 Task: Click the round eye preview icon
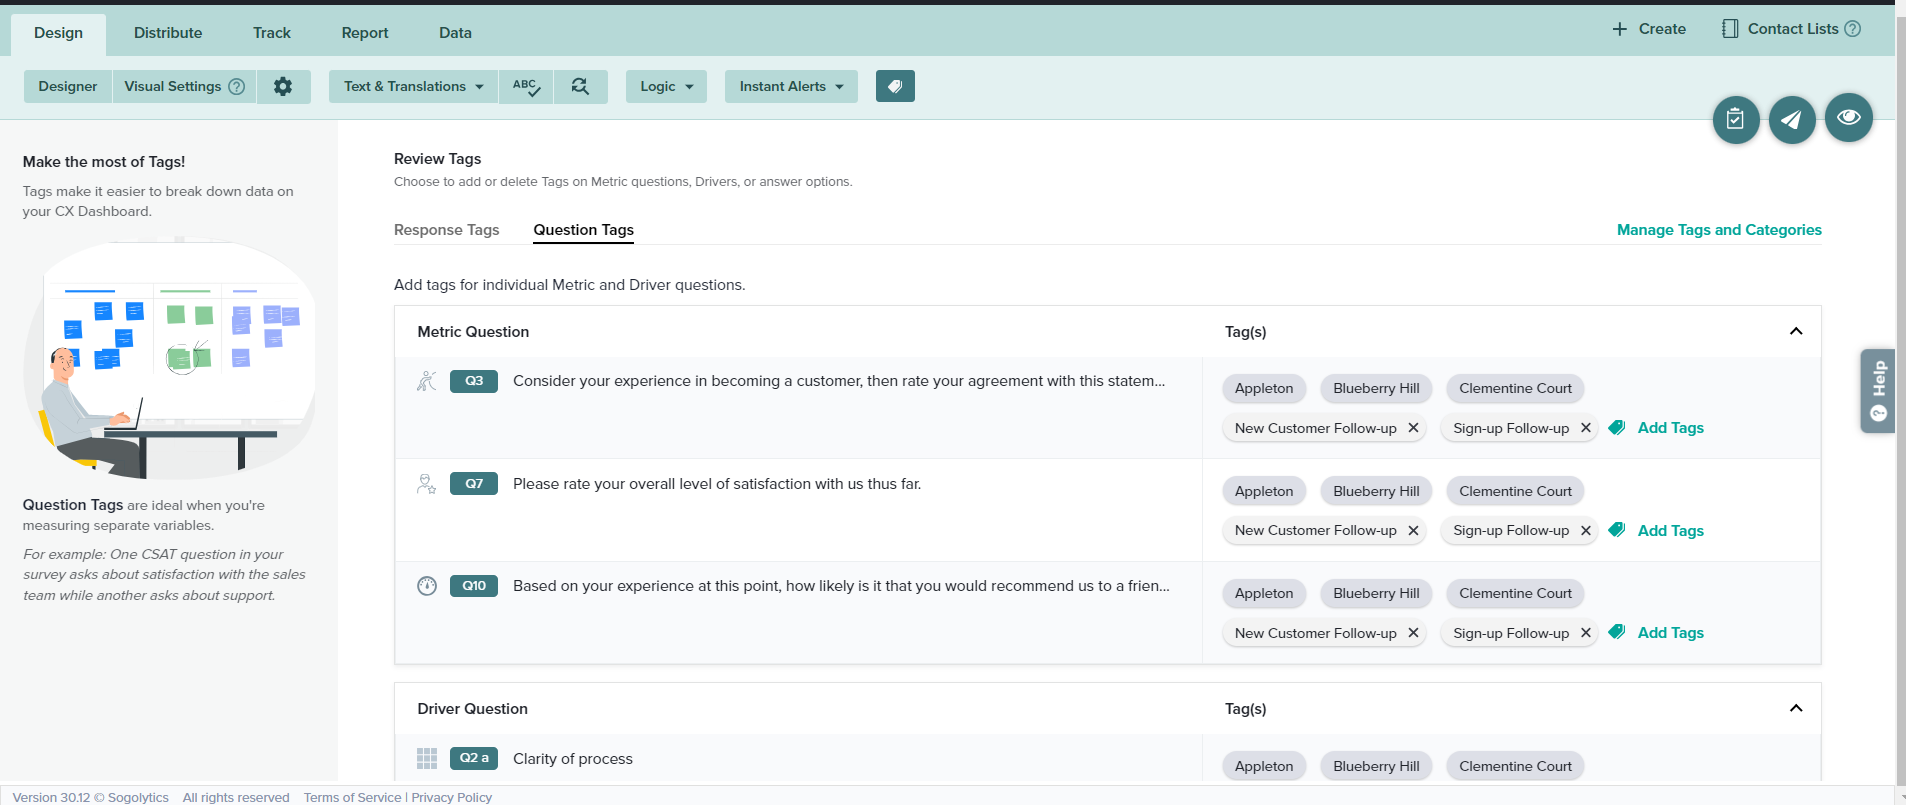1848,118
